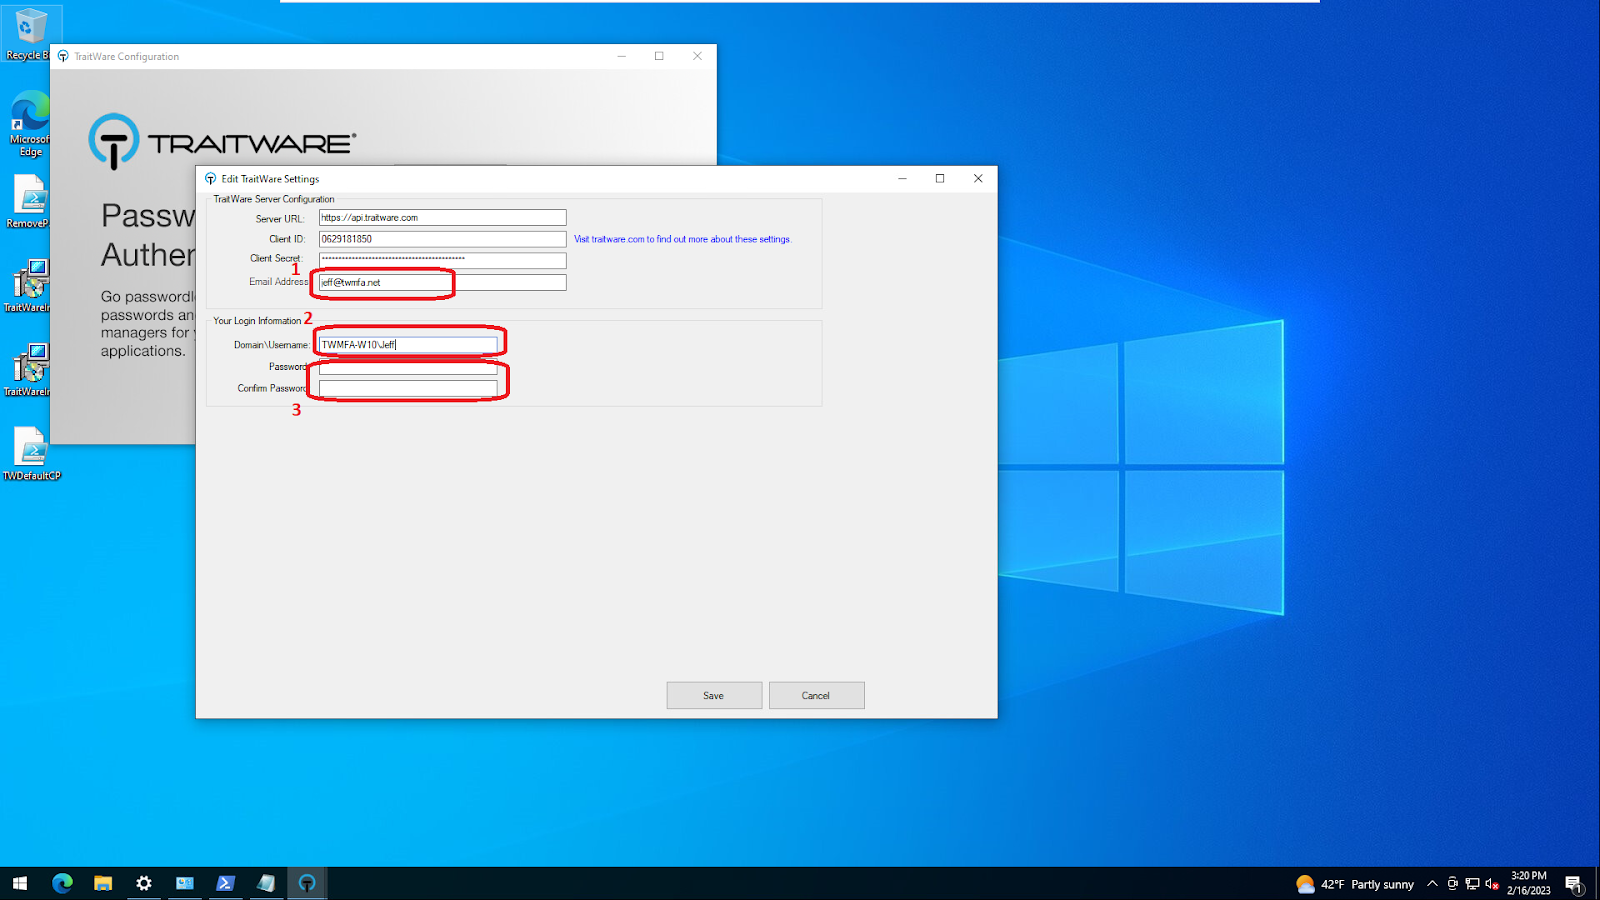Open network status tray icon
1600x900 pixels.
click(x=1472, y=884)
